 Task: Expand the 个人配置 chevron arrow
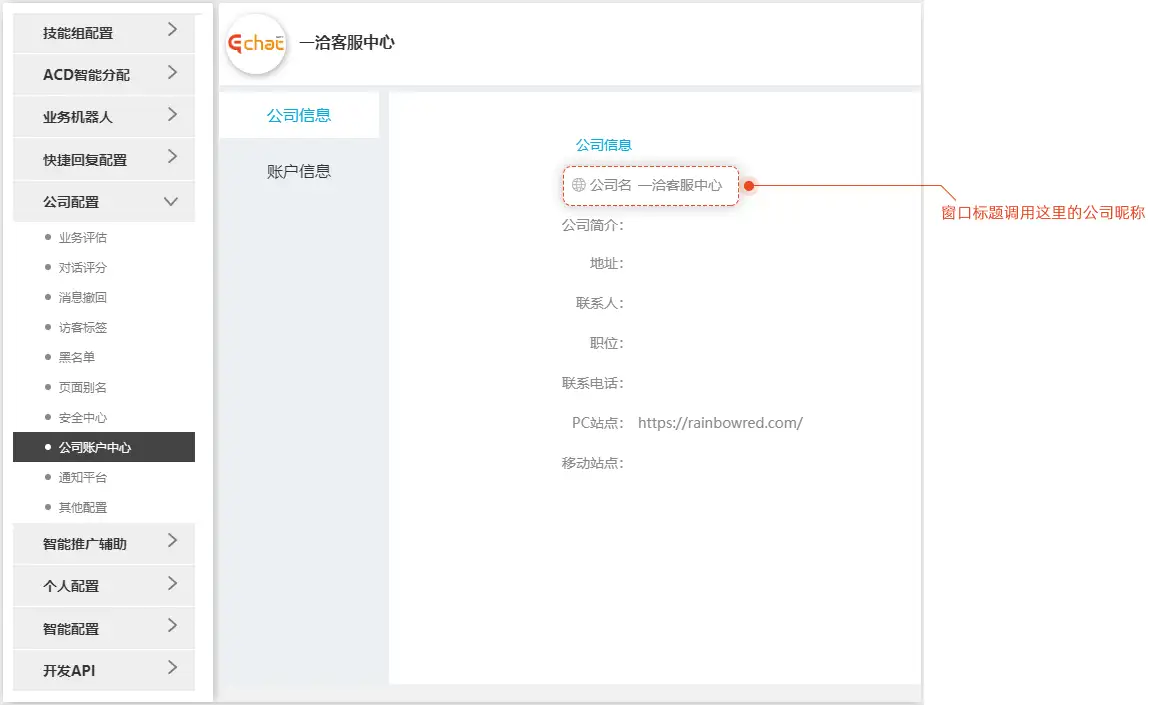[172, 584]
